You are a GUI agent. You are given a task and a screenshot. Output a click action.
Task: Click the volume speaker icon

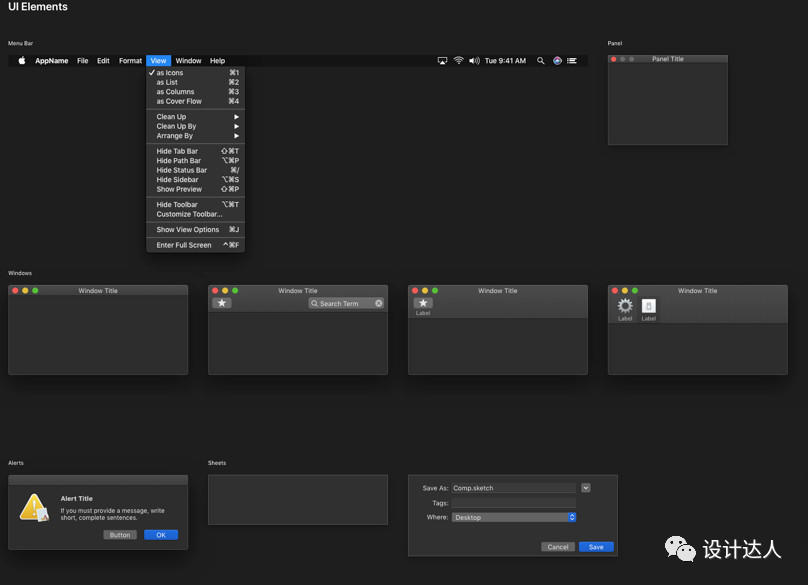[473, 61]
